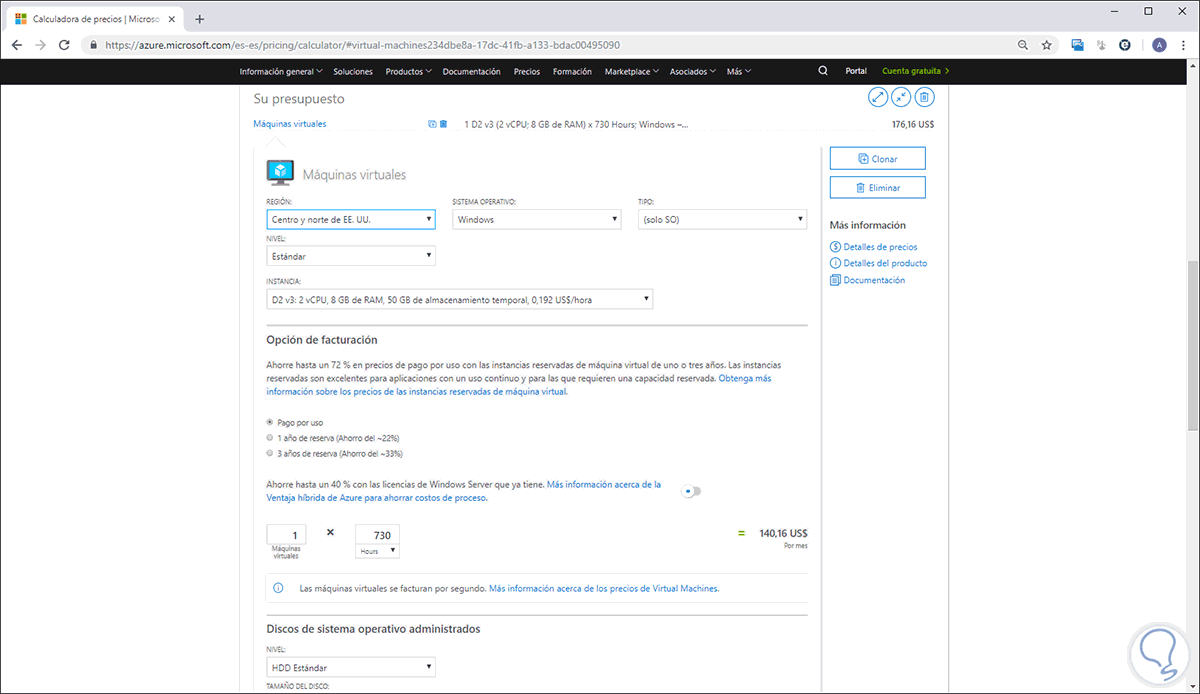Click browser forward arrow
Viewport: 1200px width, 694px height.
(41, 45)
